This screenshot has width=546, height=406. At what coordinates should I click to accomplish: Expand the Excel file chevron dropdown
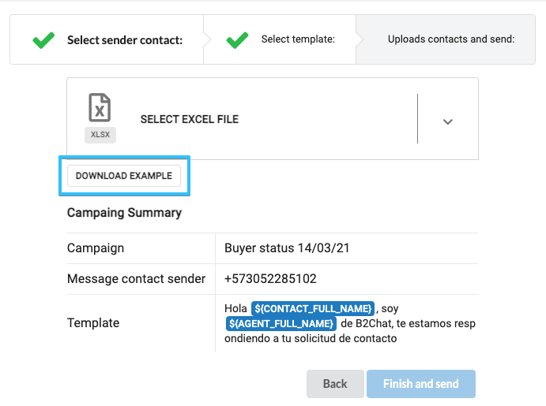click(448, 122)
